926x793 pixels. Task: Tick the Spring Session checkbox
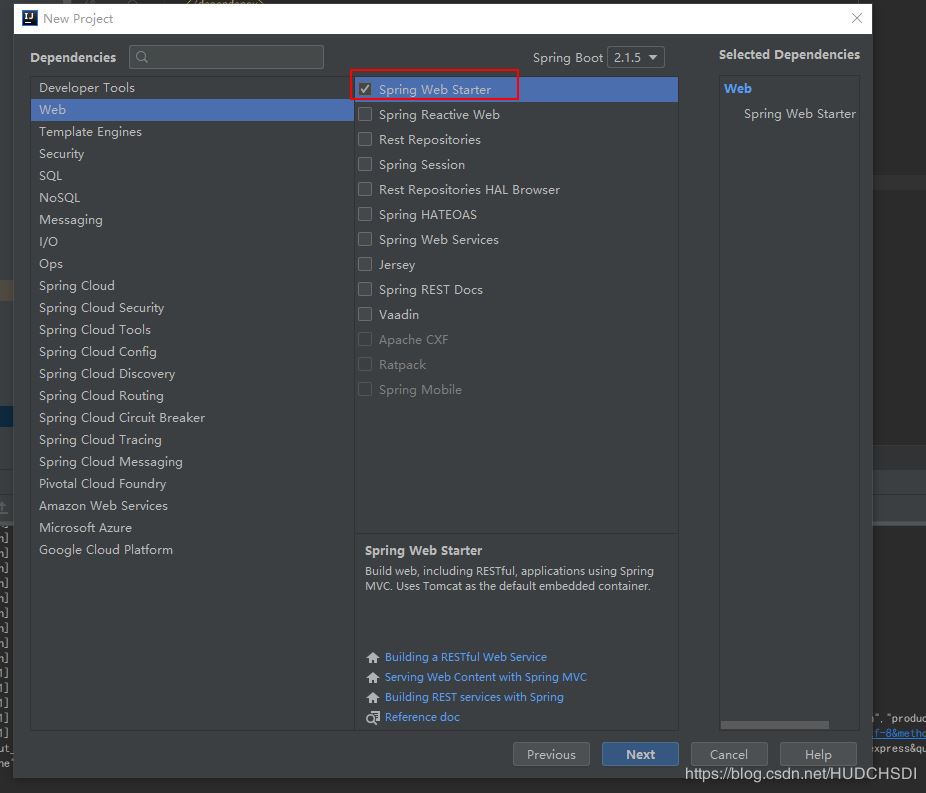click(365, 164)
